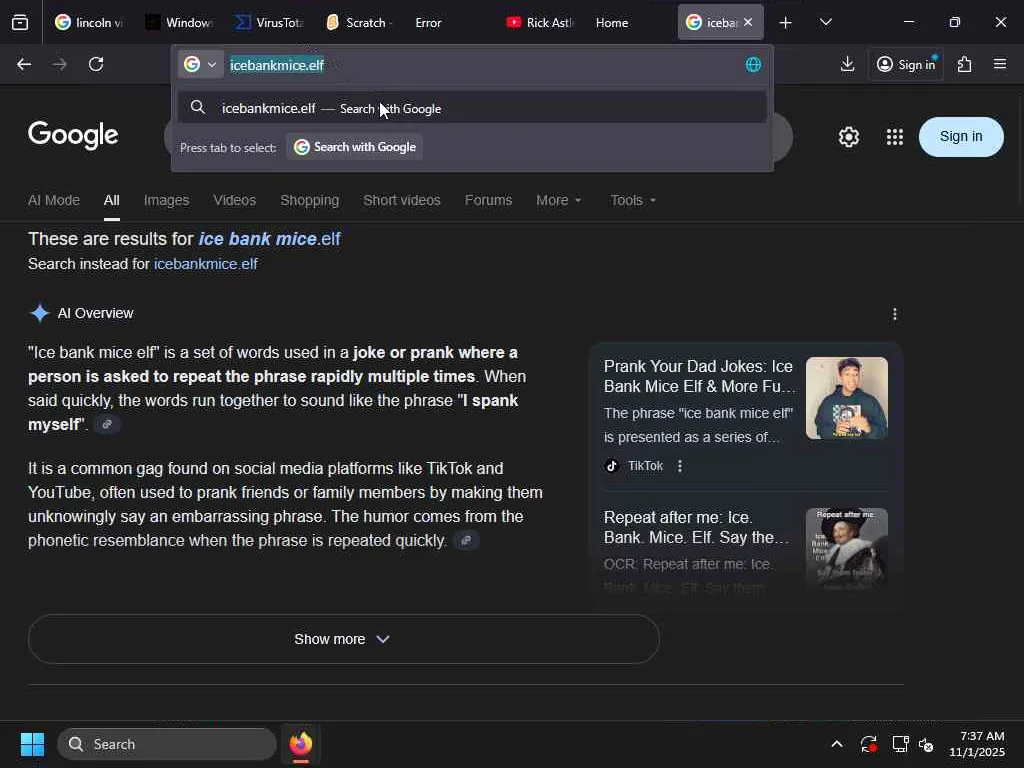The width and height of the screenshot is (1024, 768).
Task: Click the forward navigation arrow
Action: click(x=59, y=64)
